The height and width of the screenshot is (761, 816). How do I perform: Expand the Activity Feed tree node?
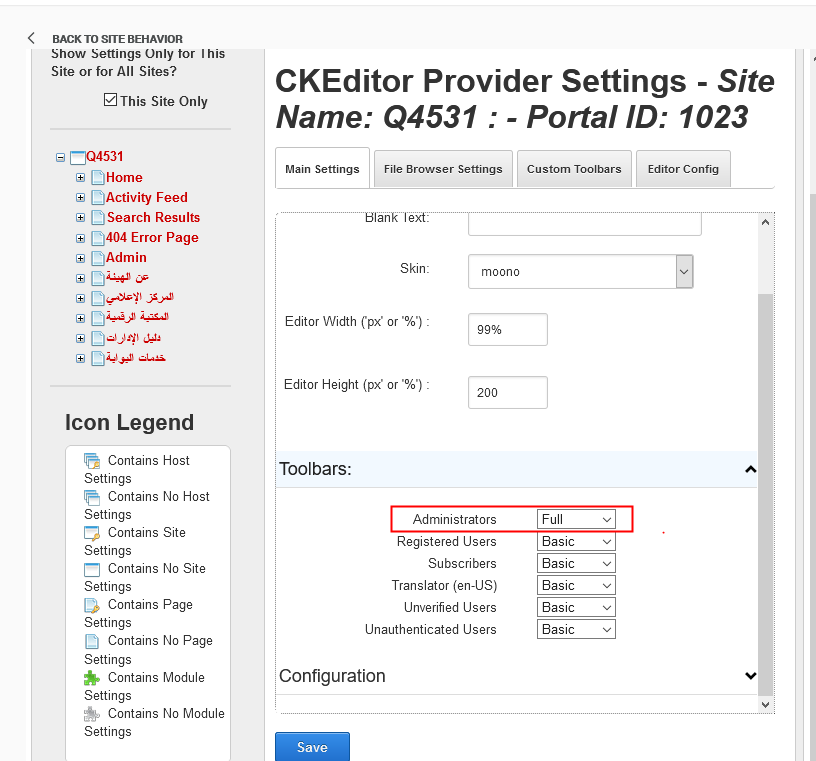(x=80, y=198)
